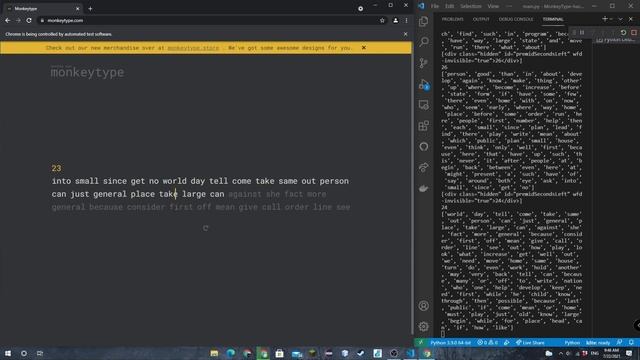The height and width of the screenshot is (360, 640).
Task: Open Live Share view in activity bar
Action: pyautogui.click(x=424, y=167)
